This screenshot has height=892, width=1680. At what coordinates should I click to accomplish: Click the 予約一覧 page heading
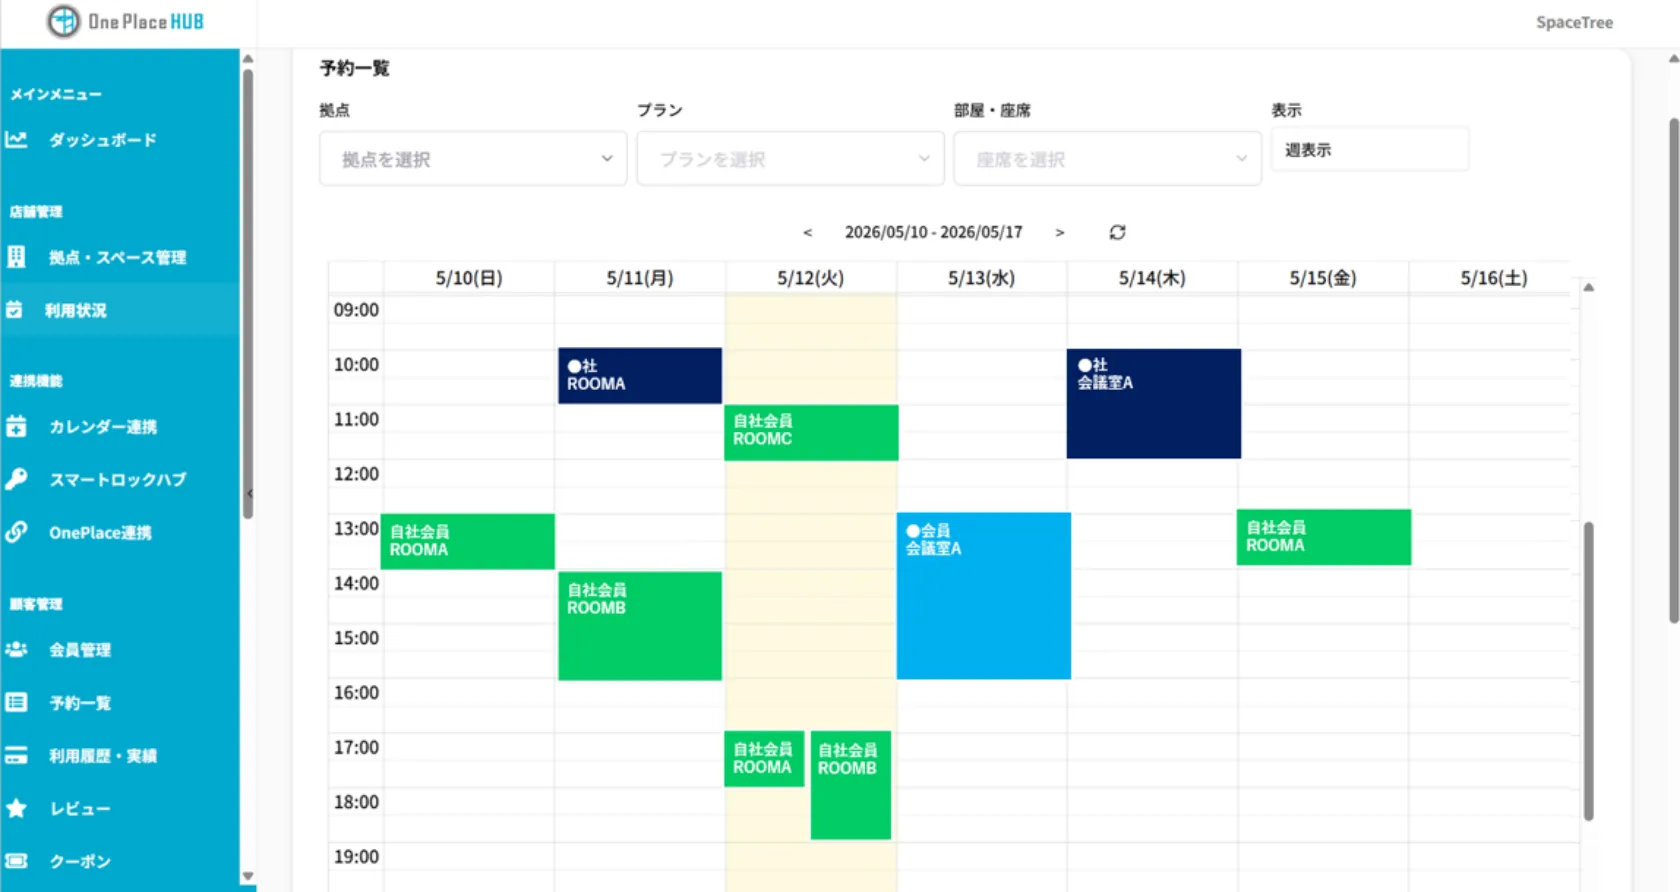pos(355,68)
